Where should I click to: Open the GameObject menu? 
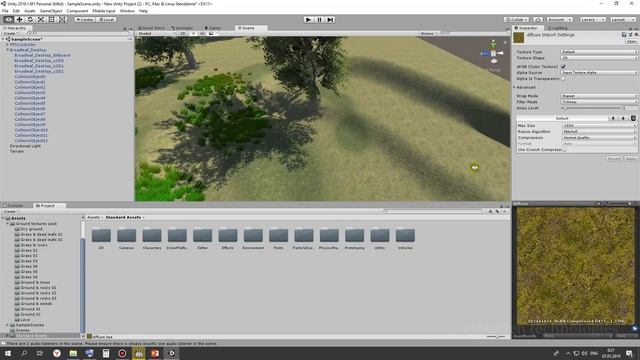[51, 11]
